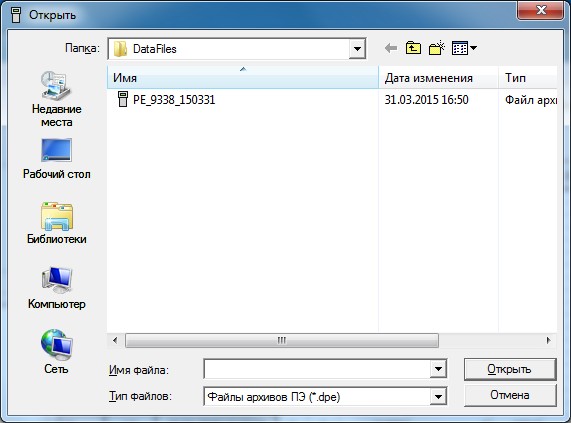571x423 pixels.
Task: Open the Тип файлов dropdown list
Action: pos(438,396)
